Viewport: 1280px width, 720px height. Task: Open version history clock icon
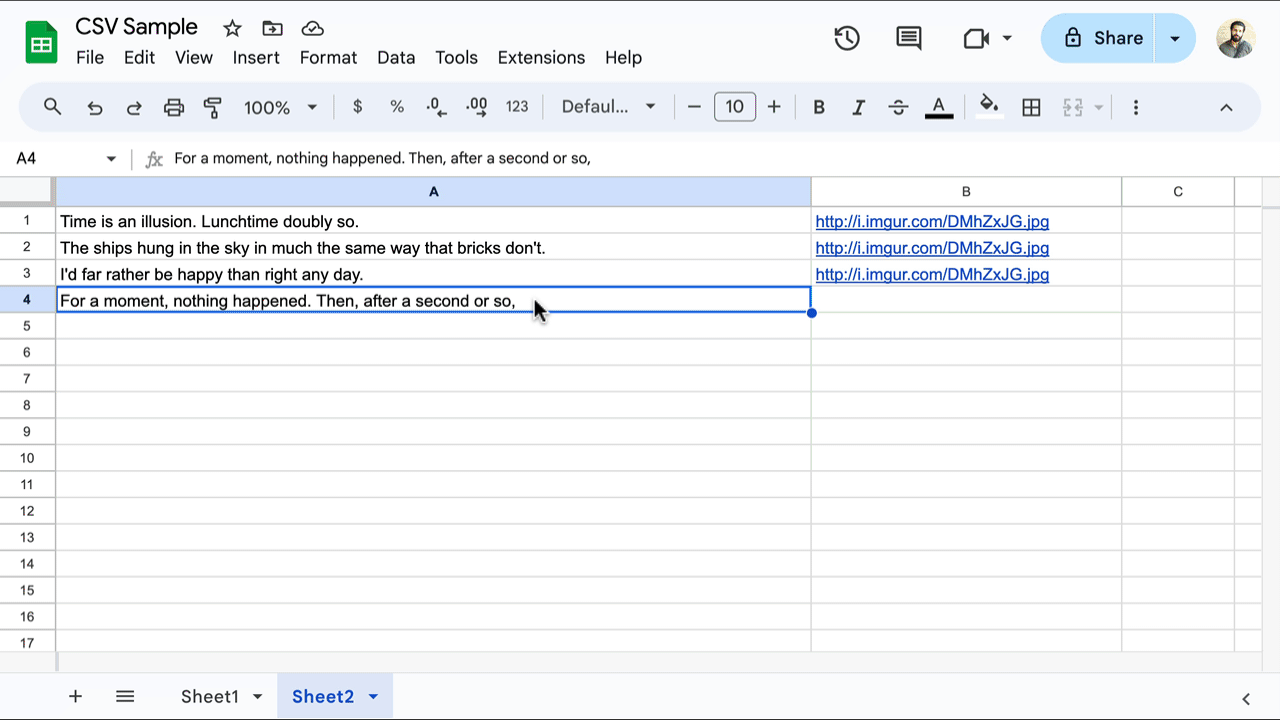[847, 38]
